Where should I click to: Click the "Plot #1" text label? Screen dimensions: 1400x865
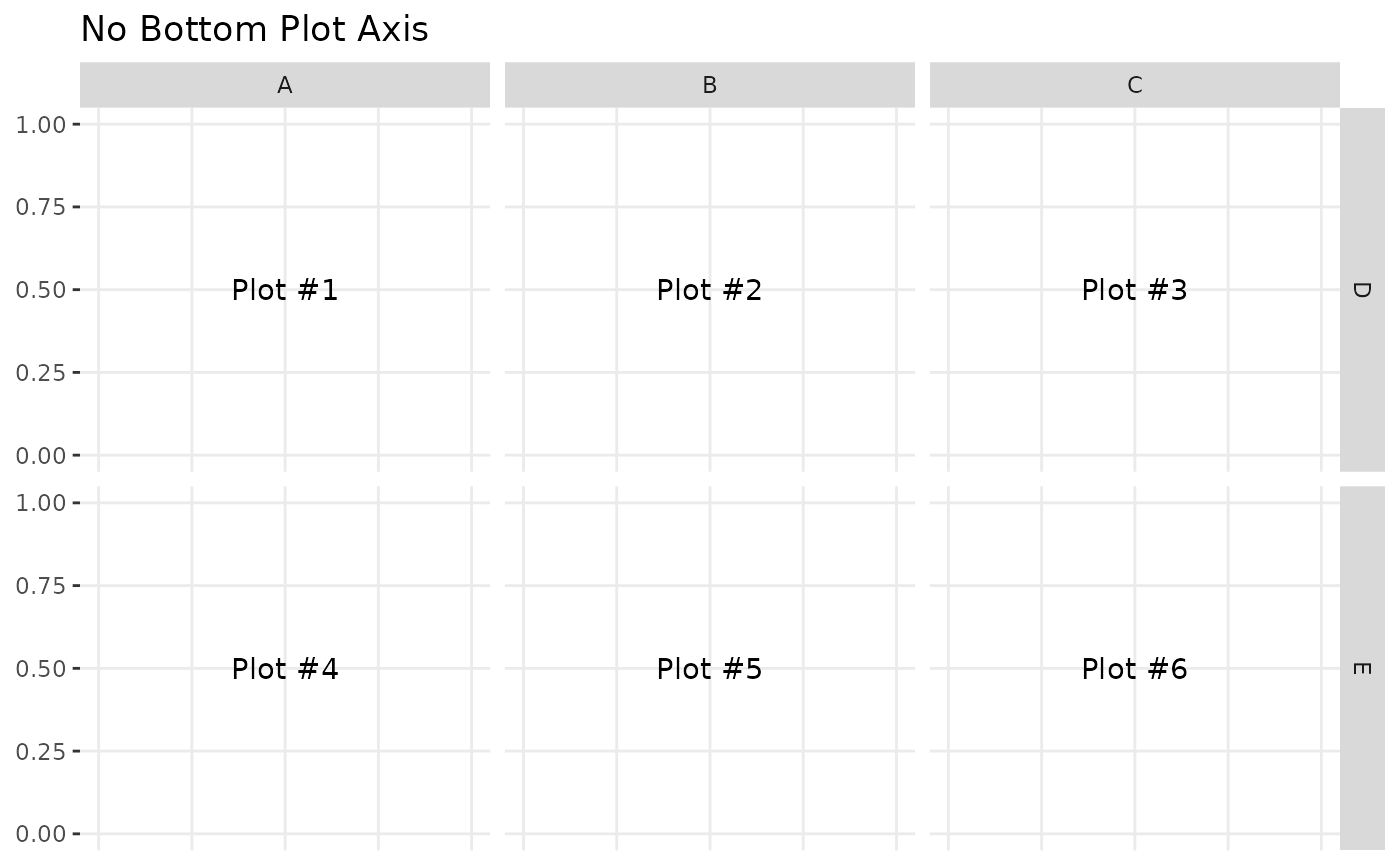click(285, 290)
